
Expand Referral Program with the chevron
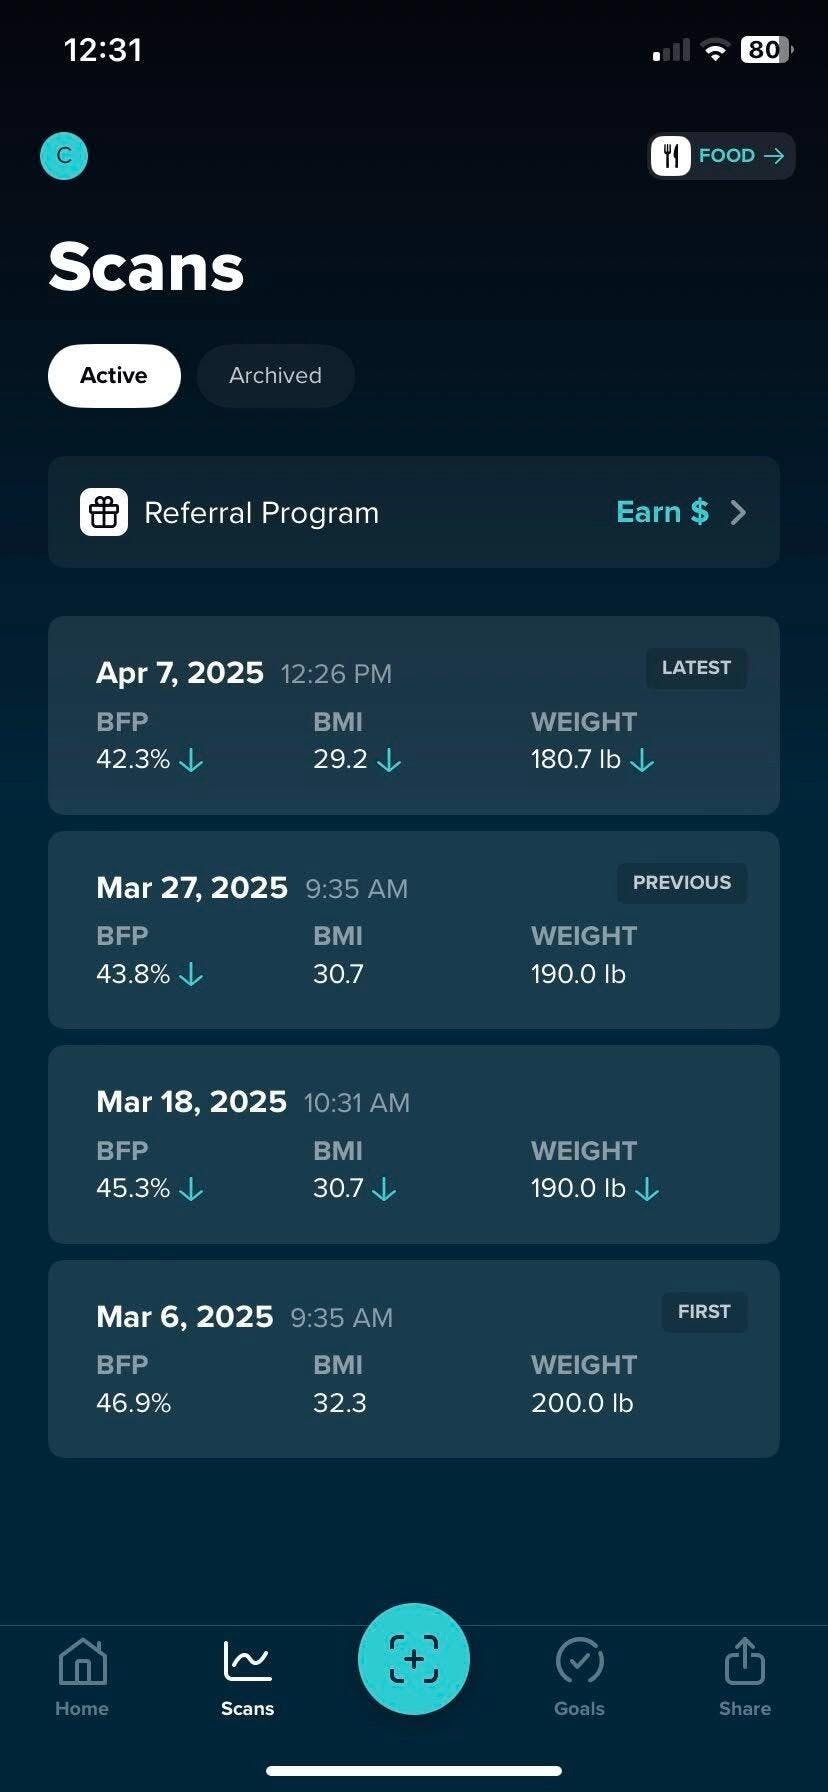[738, 512]
